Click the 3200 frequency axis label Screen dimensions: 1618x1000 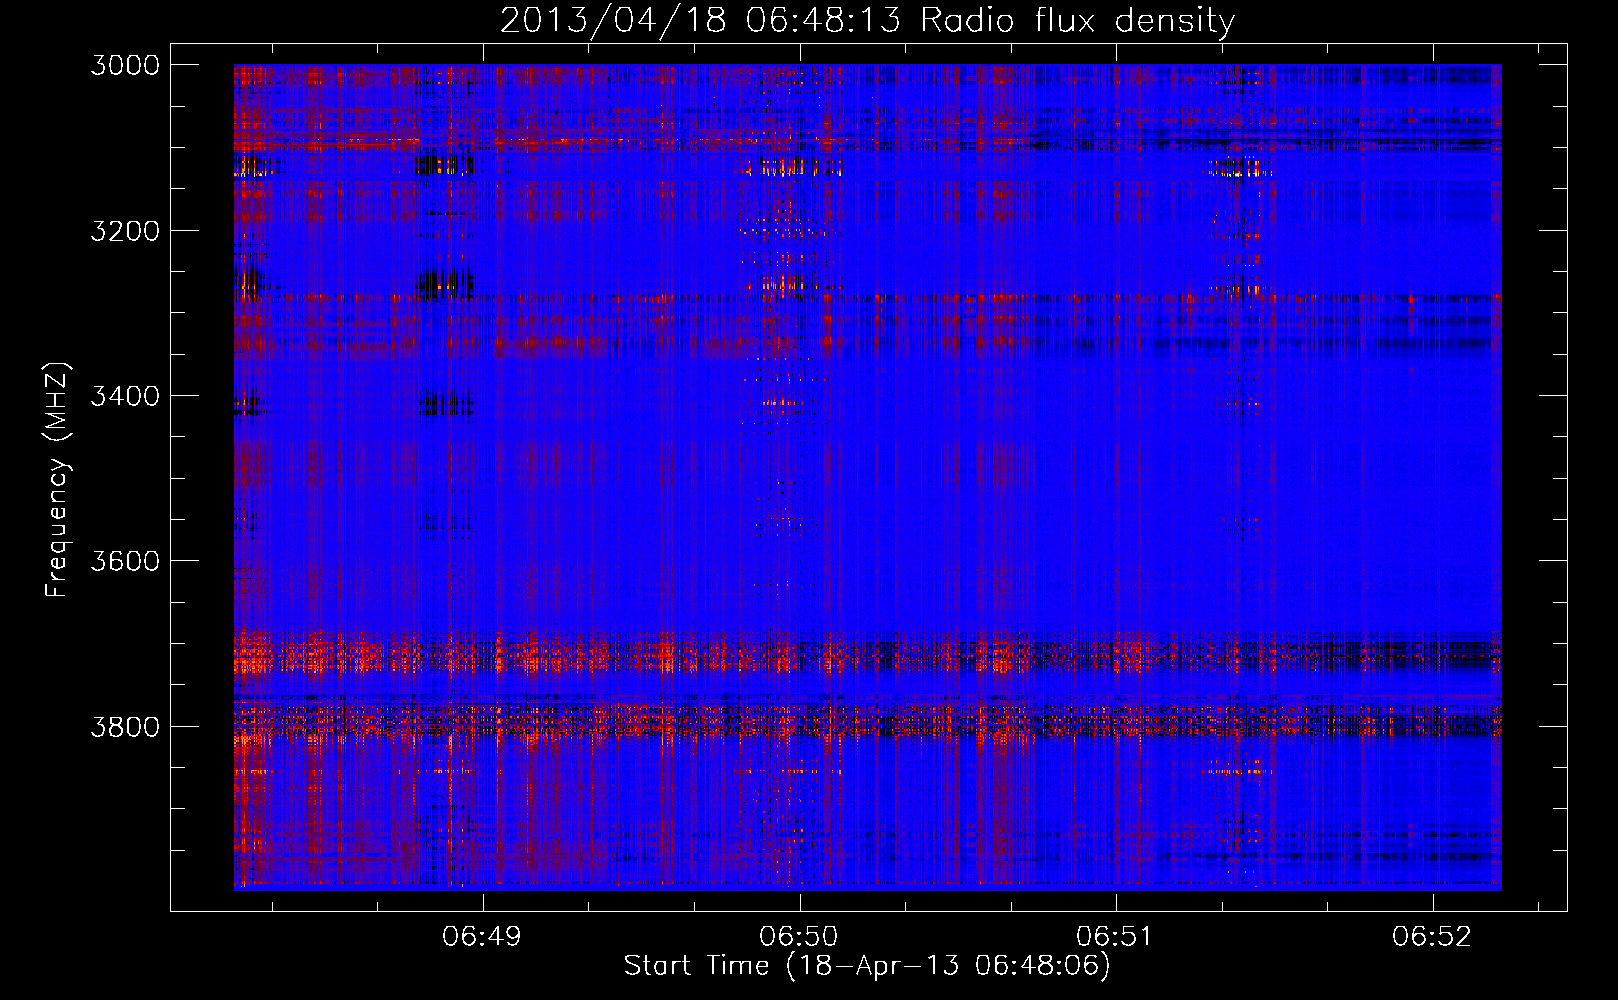point(125,230)
